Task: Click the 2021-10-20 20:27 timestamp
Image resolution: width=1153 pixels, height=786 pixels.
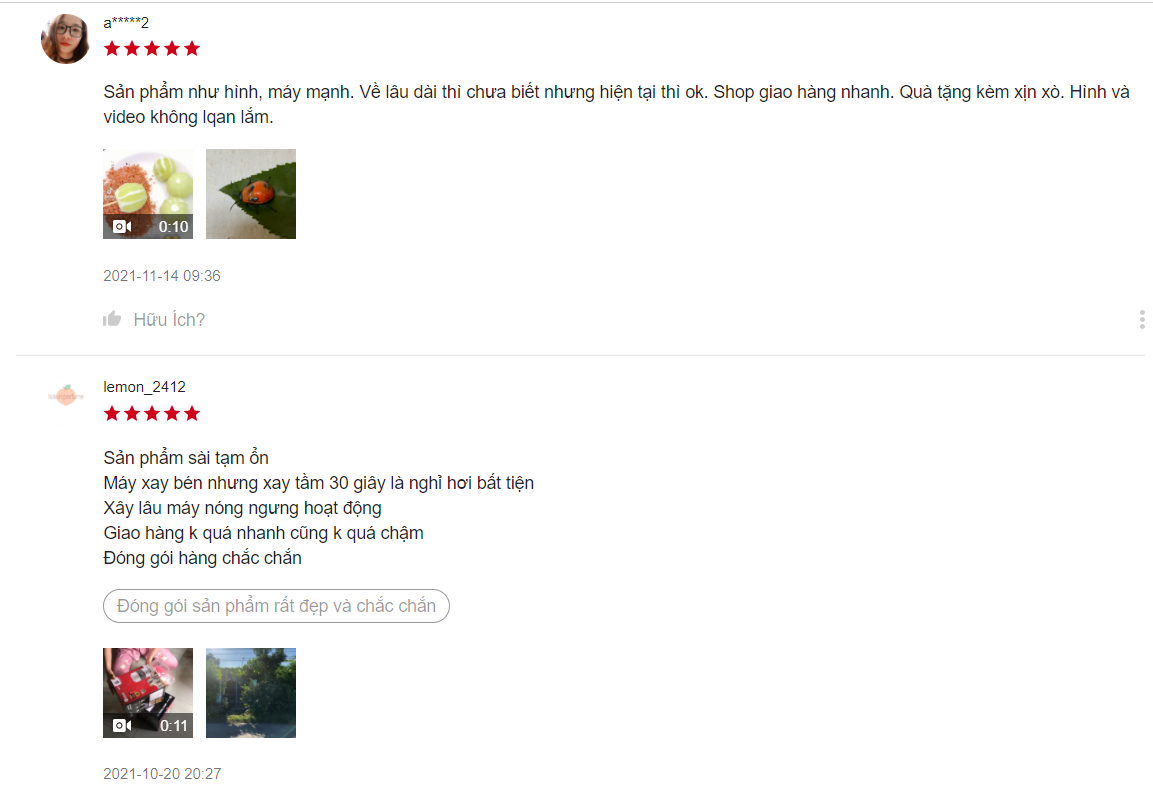Action: pos(162,774)
